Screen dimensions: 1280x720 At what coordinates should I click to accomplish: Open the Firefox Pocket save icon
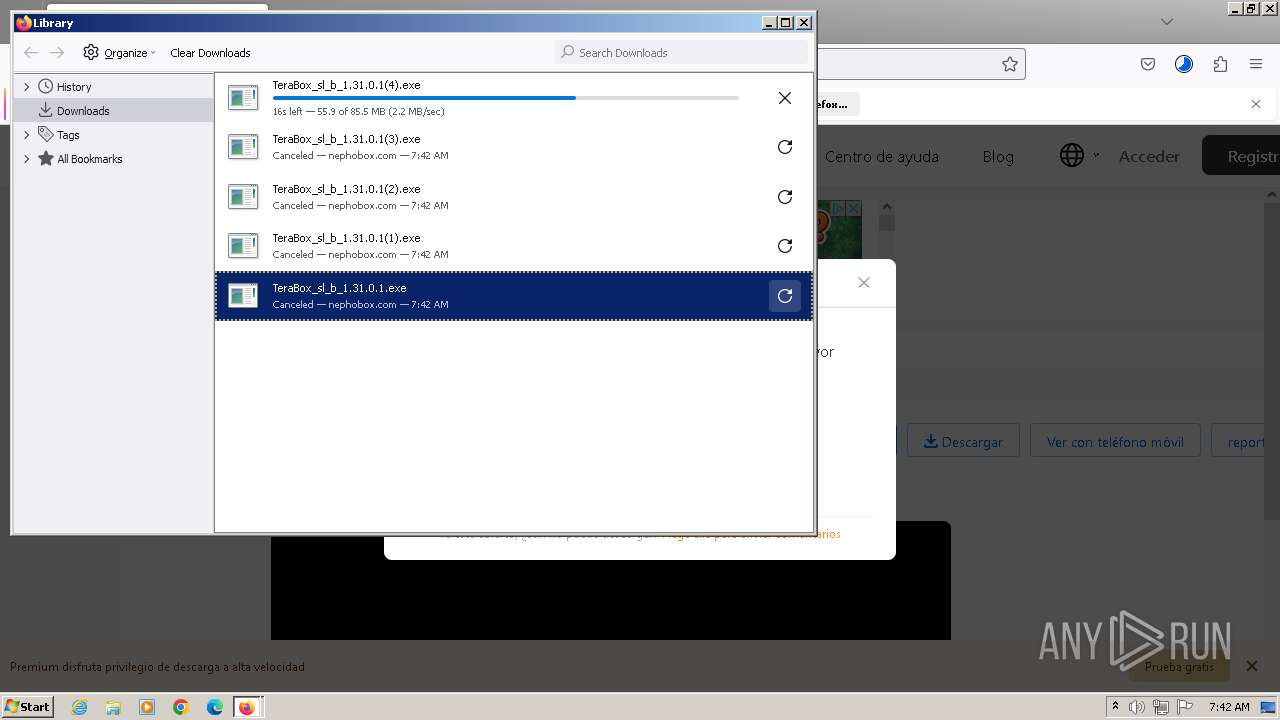(1148, 64)
